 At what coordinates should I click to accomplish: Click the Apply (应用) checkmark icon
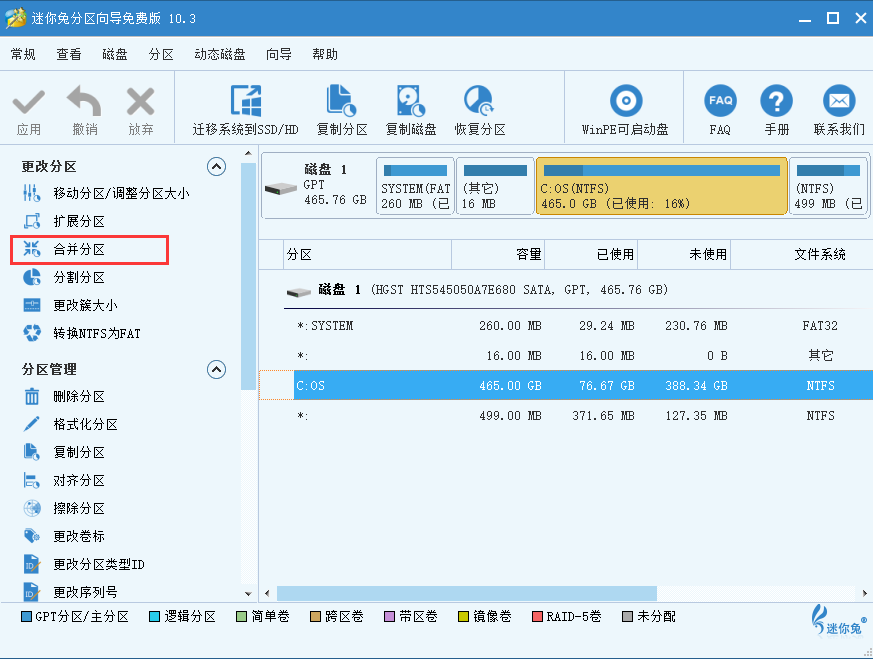[28, 102]
